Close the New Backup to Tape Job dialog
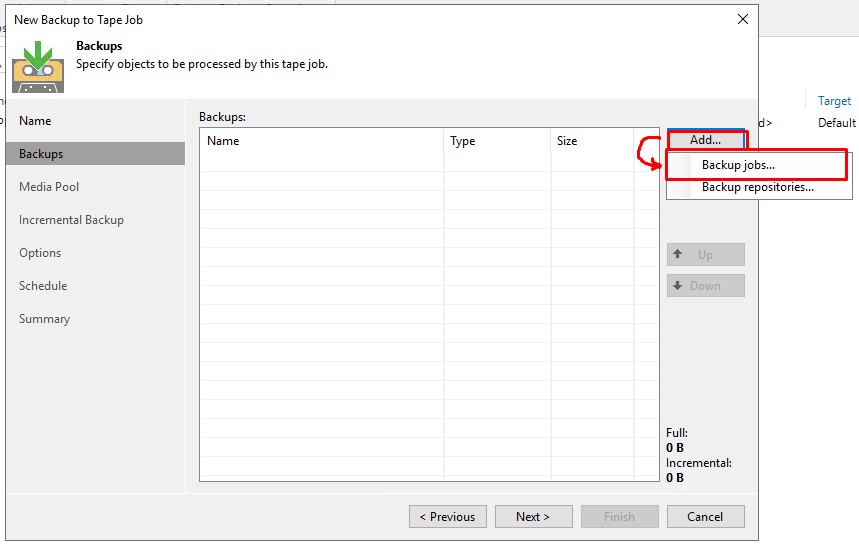The image size is (859, 556). point(743,19)
